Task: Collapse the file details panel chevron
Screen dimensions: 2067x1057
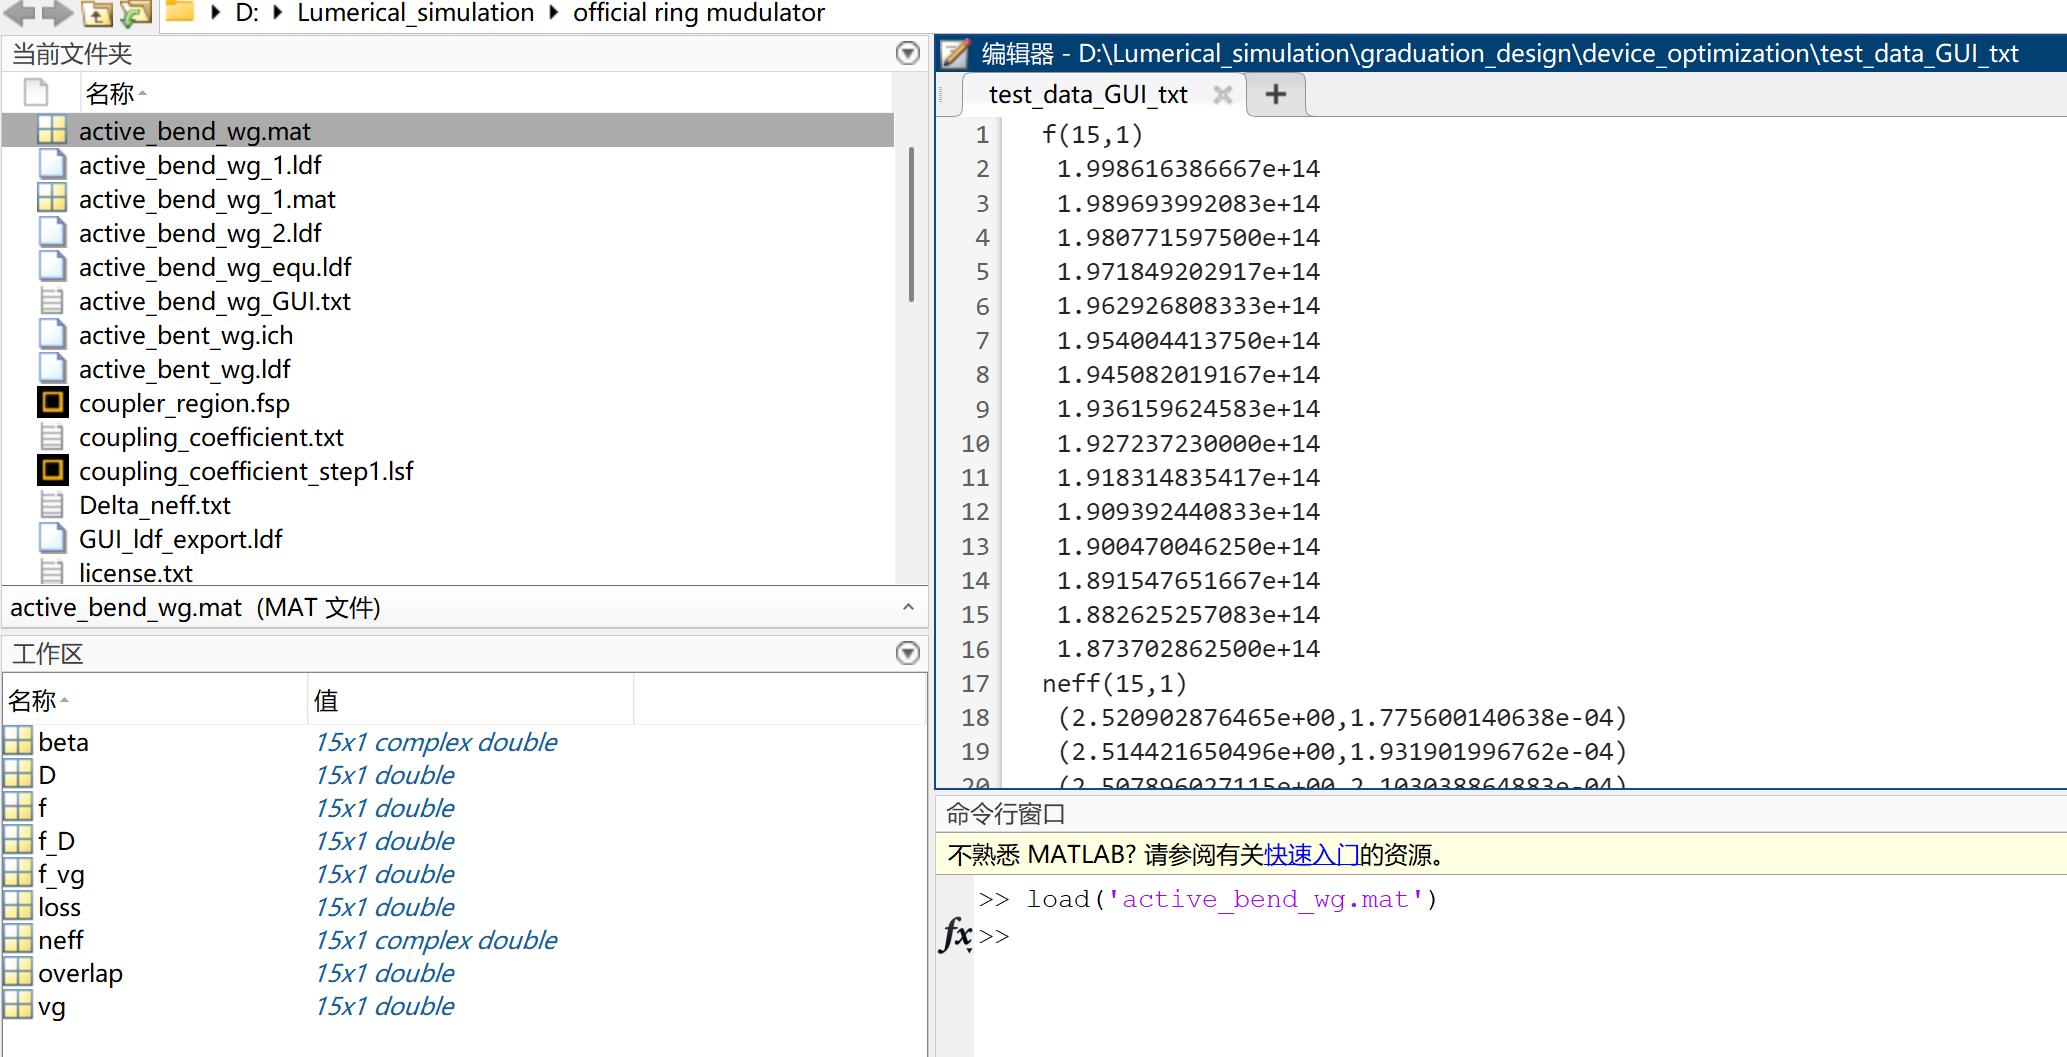Action: [x=907, y=607]
